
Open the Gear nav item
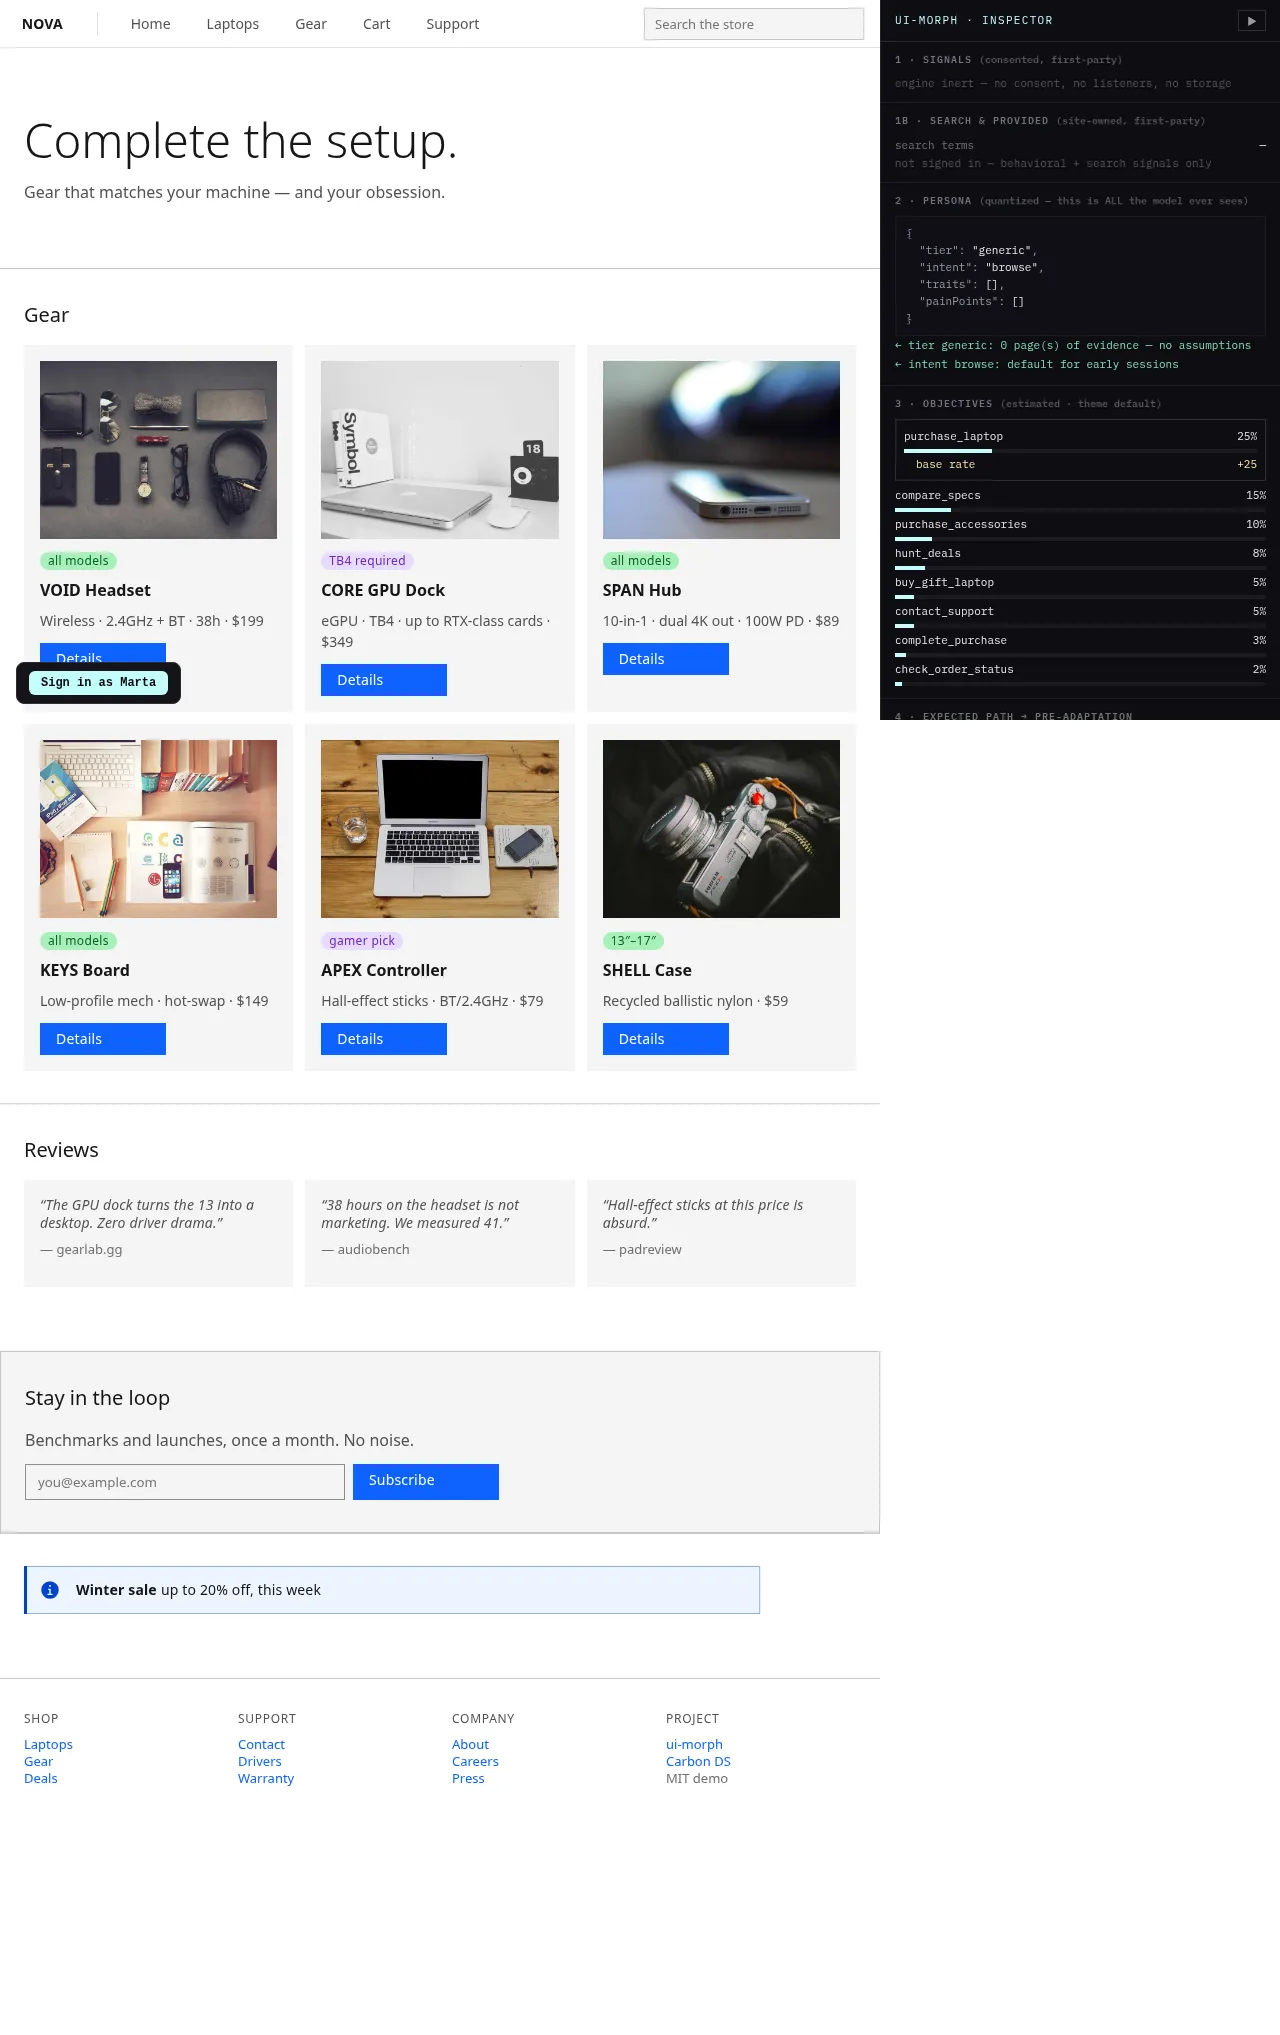coord(311,24)
